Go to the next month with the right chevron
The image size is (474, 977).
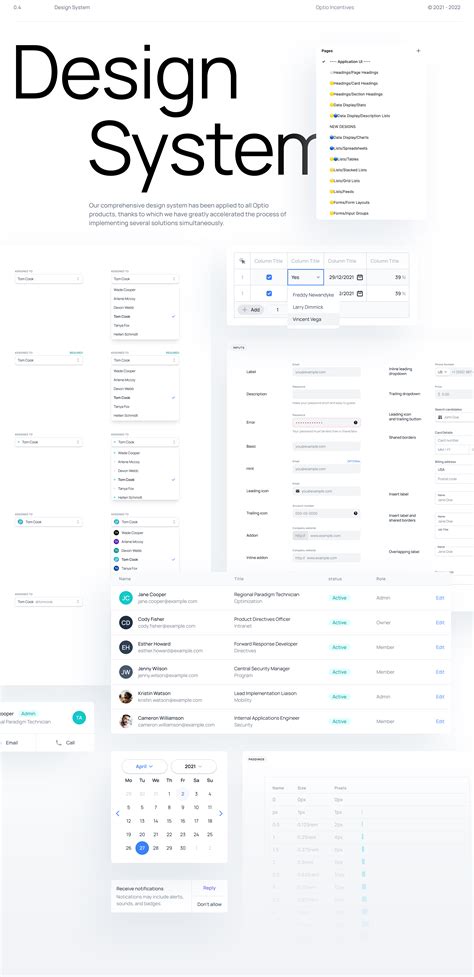coord(220,813)
